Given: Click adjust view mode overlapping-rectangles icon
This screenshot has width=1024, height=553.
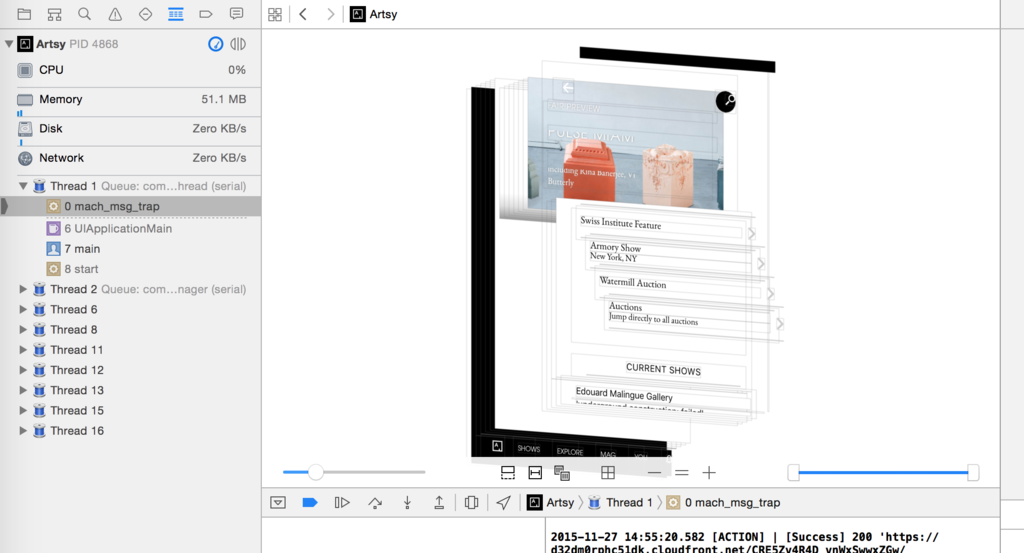Looking at the screenshot, I should click(x=562, y=473).
